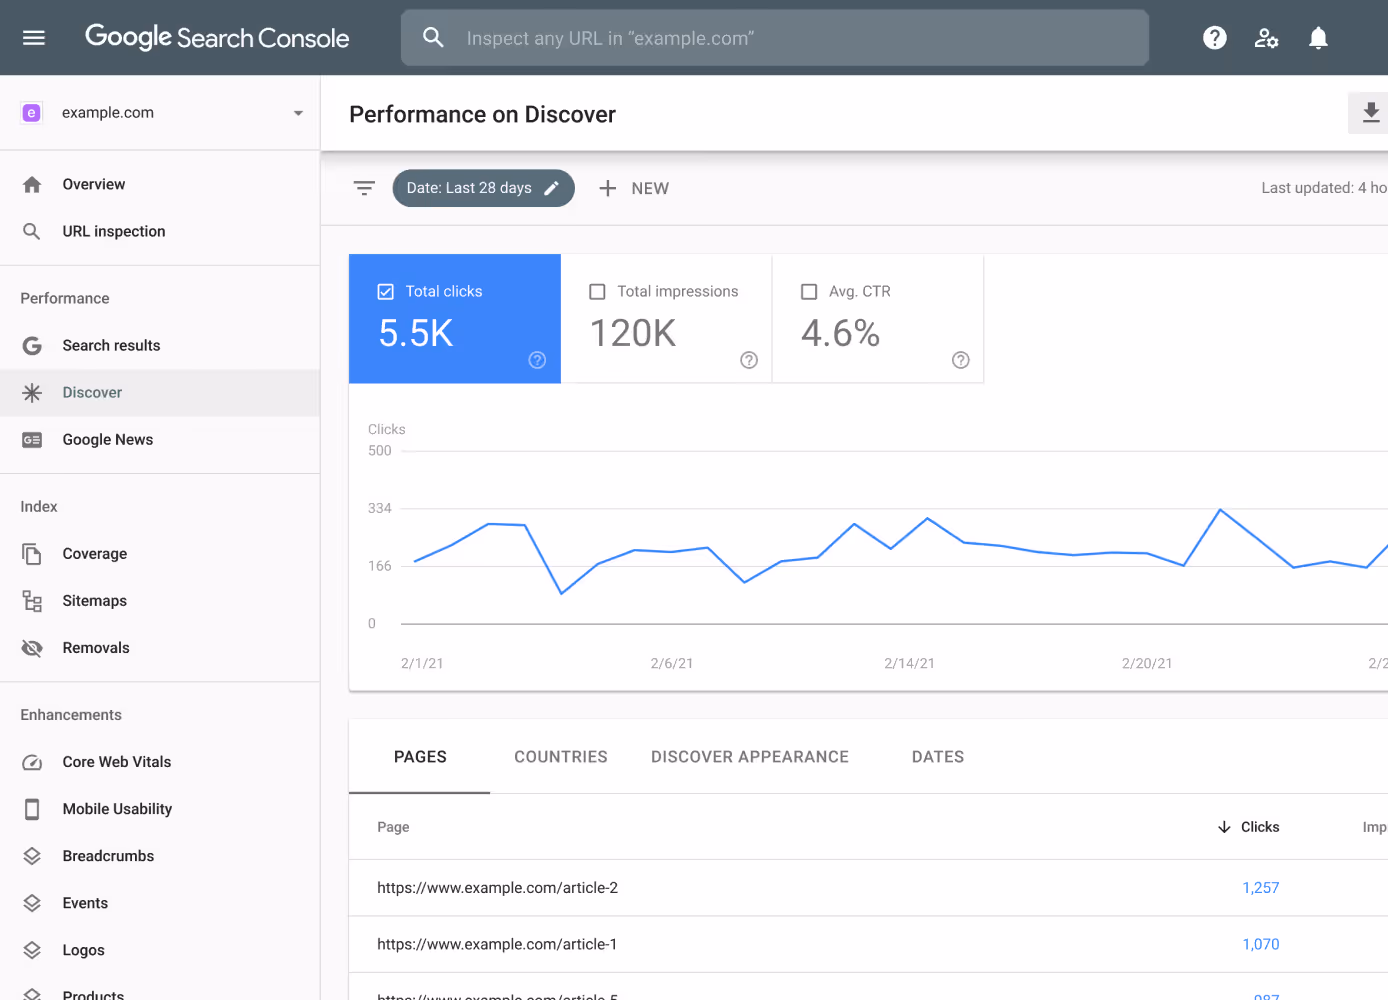Click the Google G Search results icon

[32, 346]
